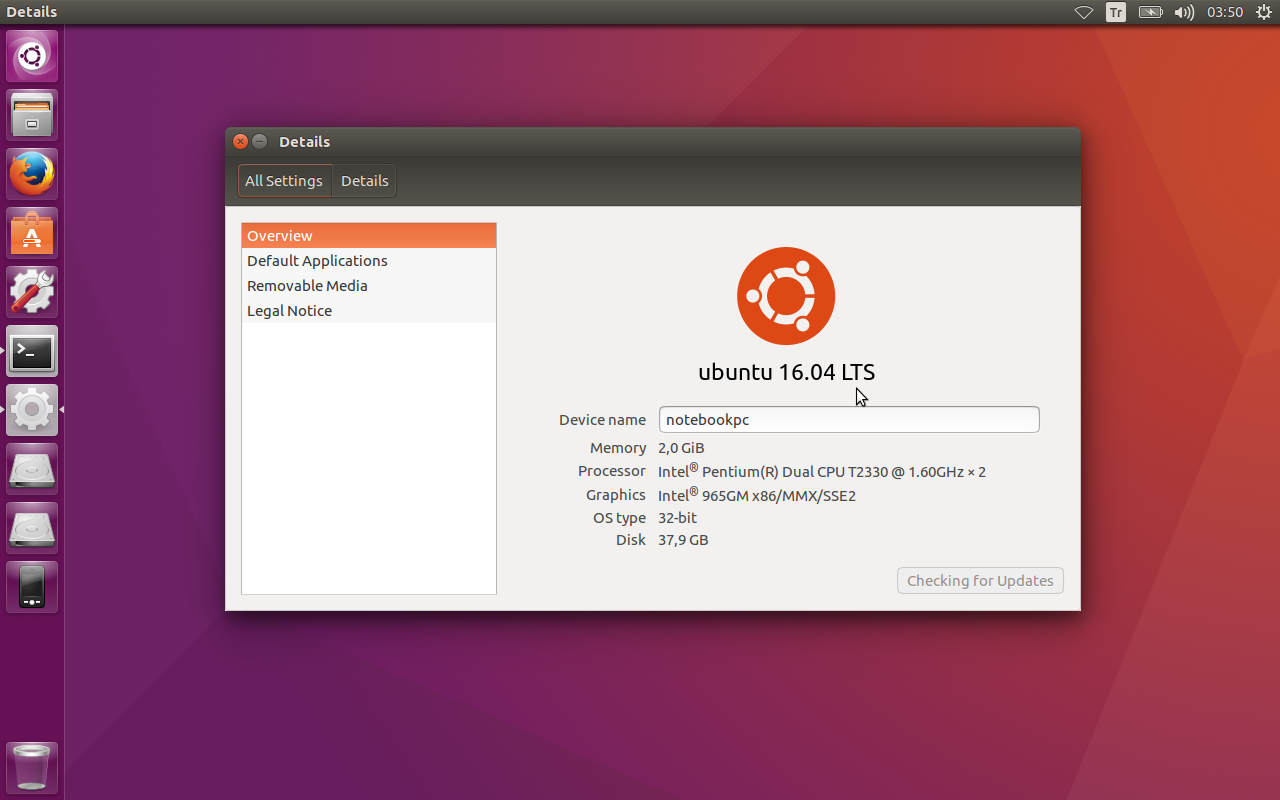The height and width of the screenshot is (800, 1280).
Task: Click the clock showing 03:50
Action: (1225, 12)
